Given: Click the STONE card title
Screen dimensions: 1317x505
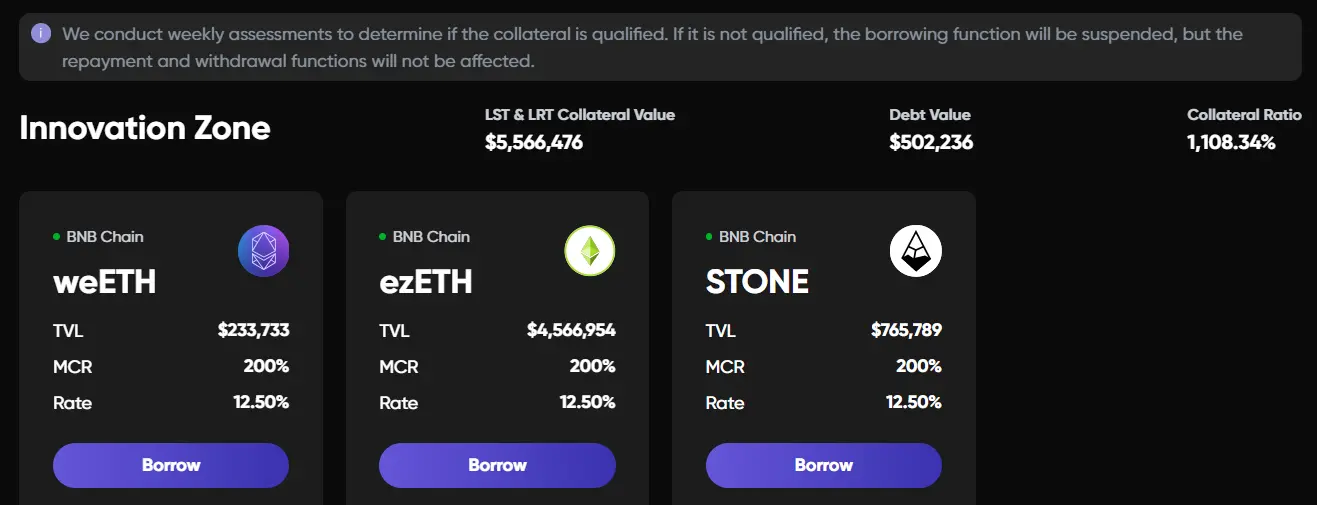Looking at the screenshot, I should pos(757,282).
